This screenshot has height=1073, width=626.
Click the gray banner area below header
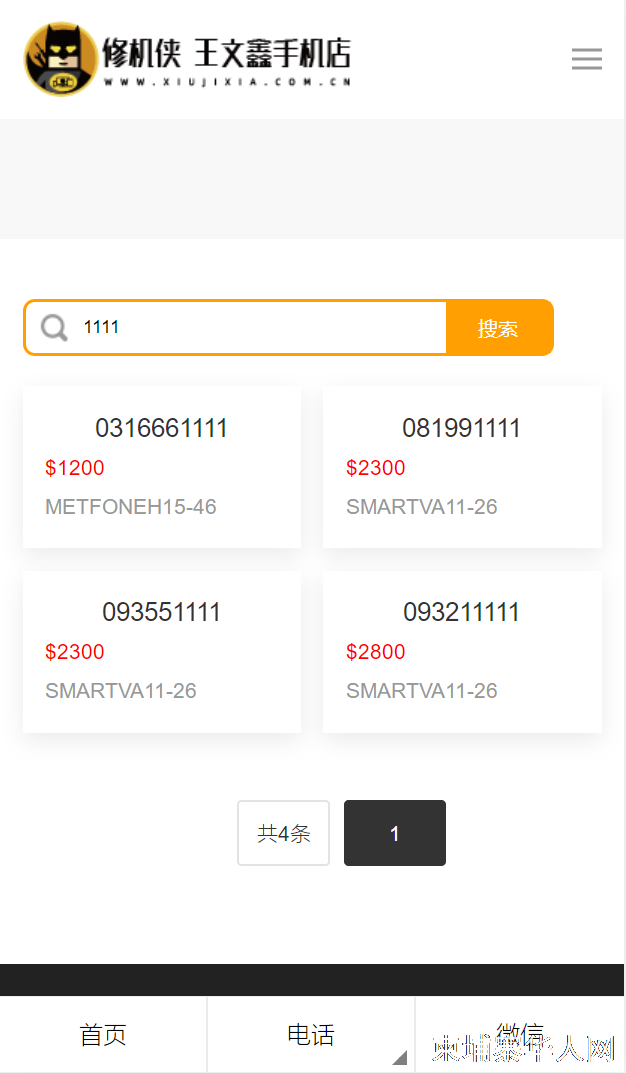pyautogui.click(x=312, y=179)
